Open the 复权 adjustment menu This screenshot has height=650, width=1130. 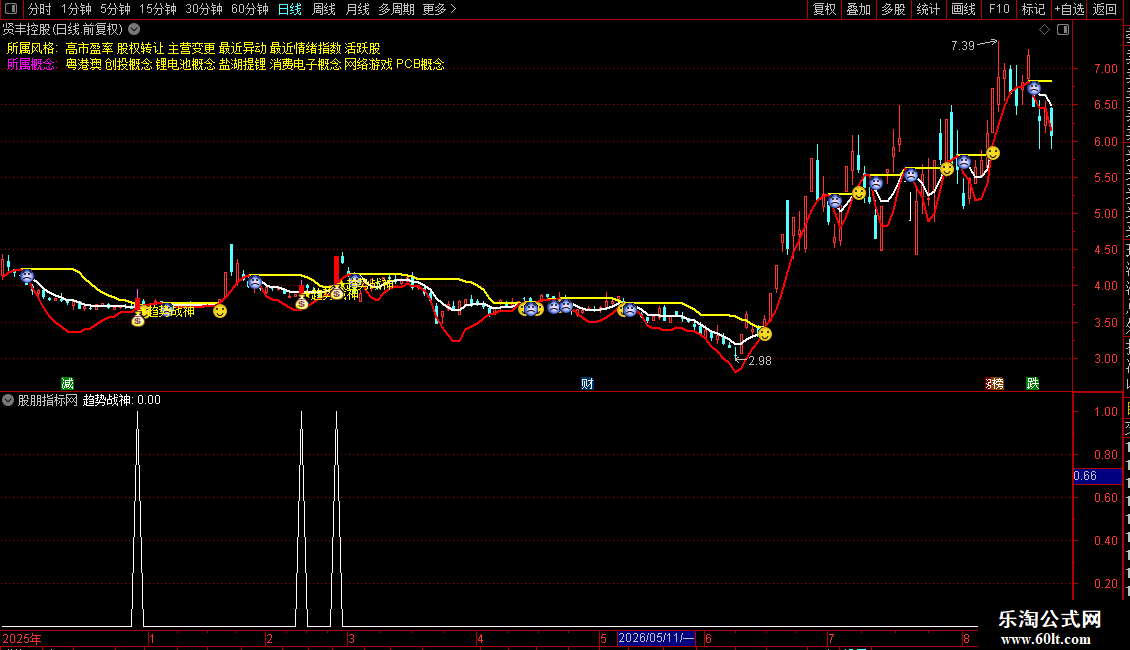824,9
